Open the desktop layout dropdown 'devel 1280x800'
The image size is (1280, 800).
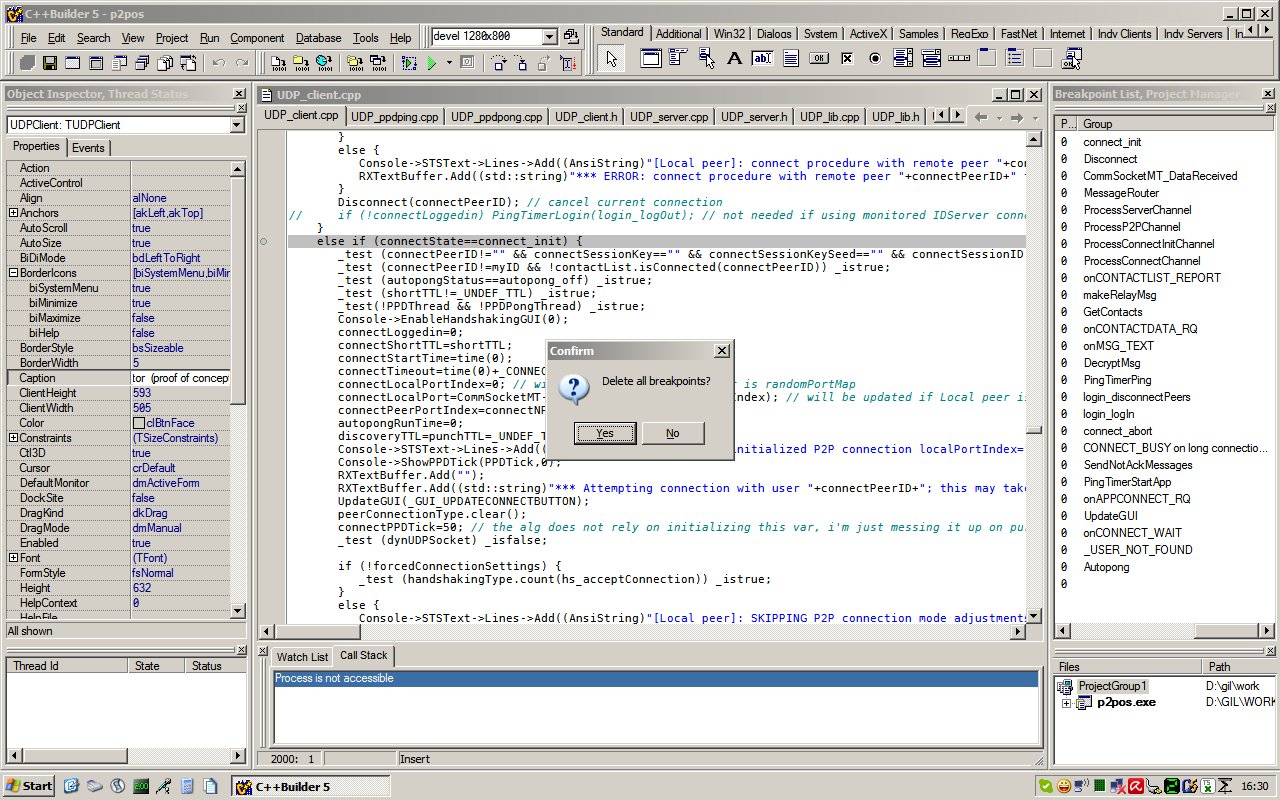click(x=549, y=37)
